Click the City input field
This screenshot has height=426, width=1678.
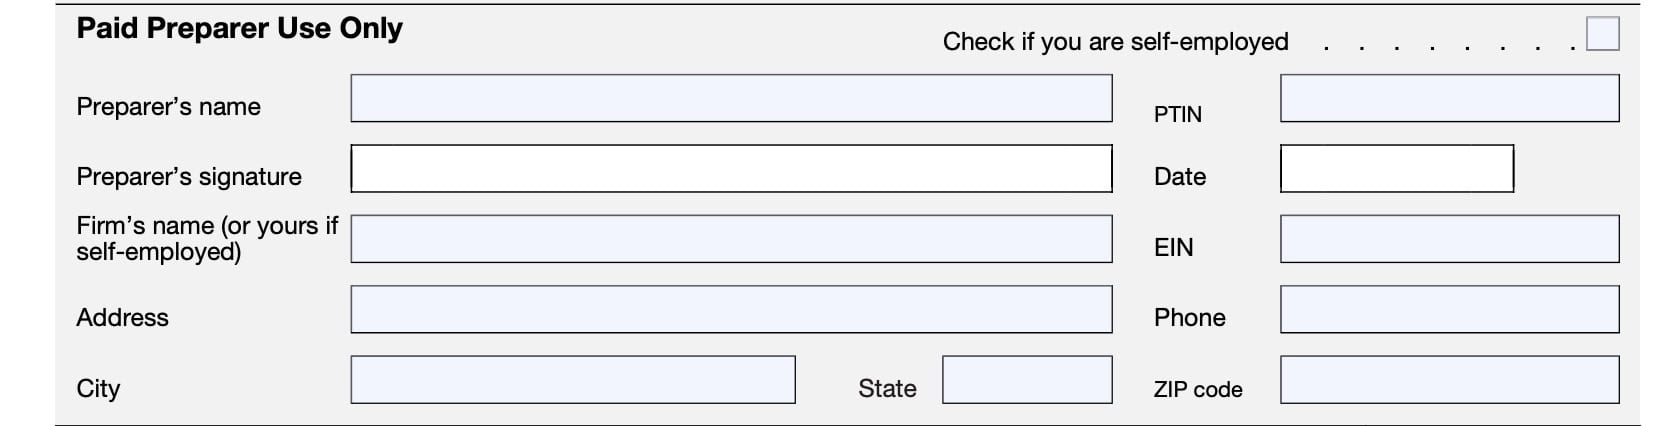click(x=572, y=380)
